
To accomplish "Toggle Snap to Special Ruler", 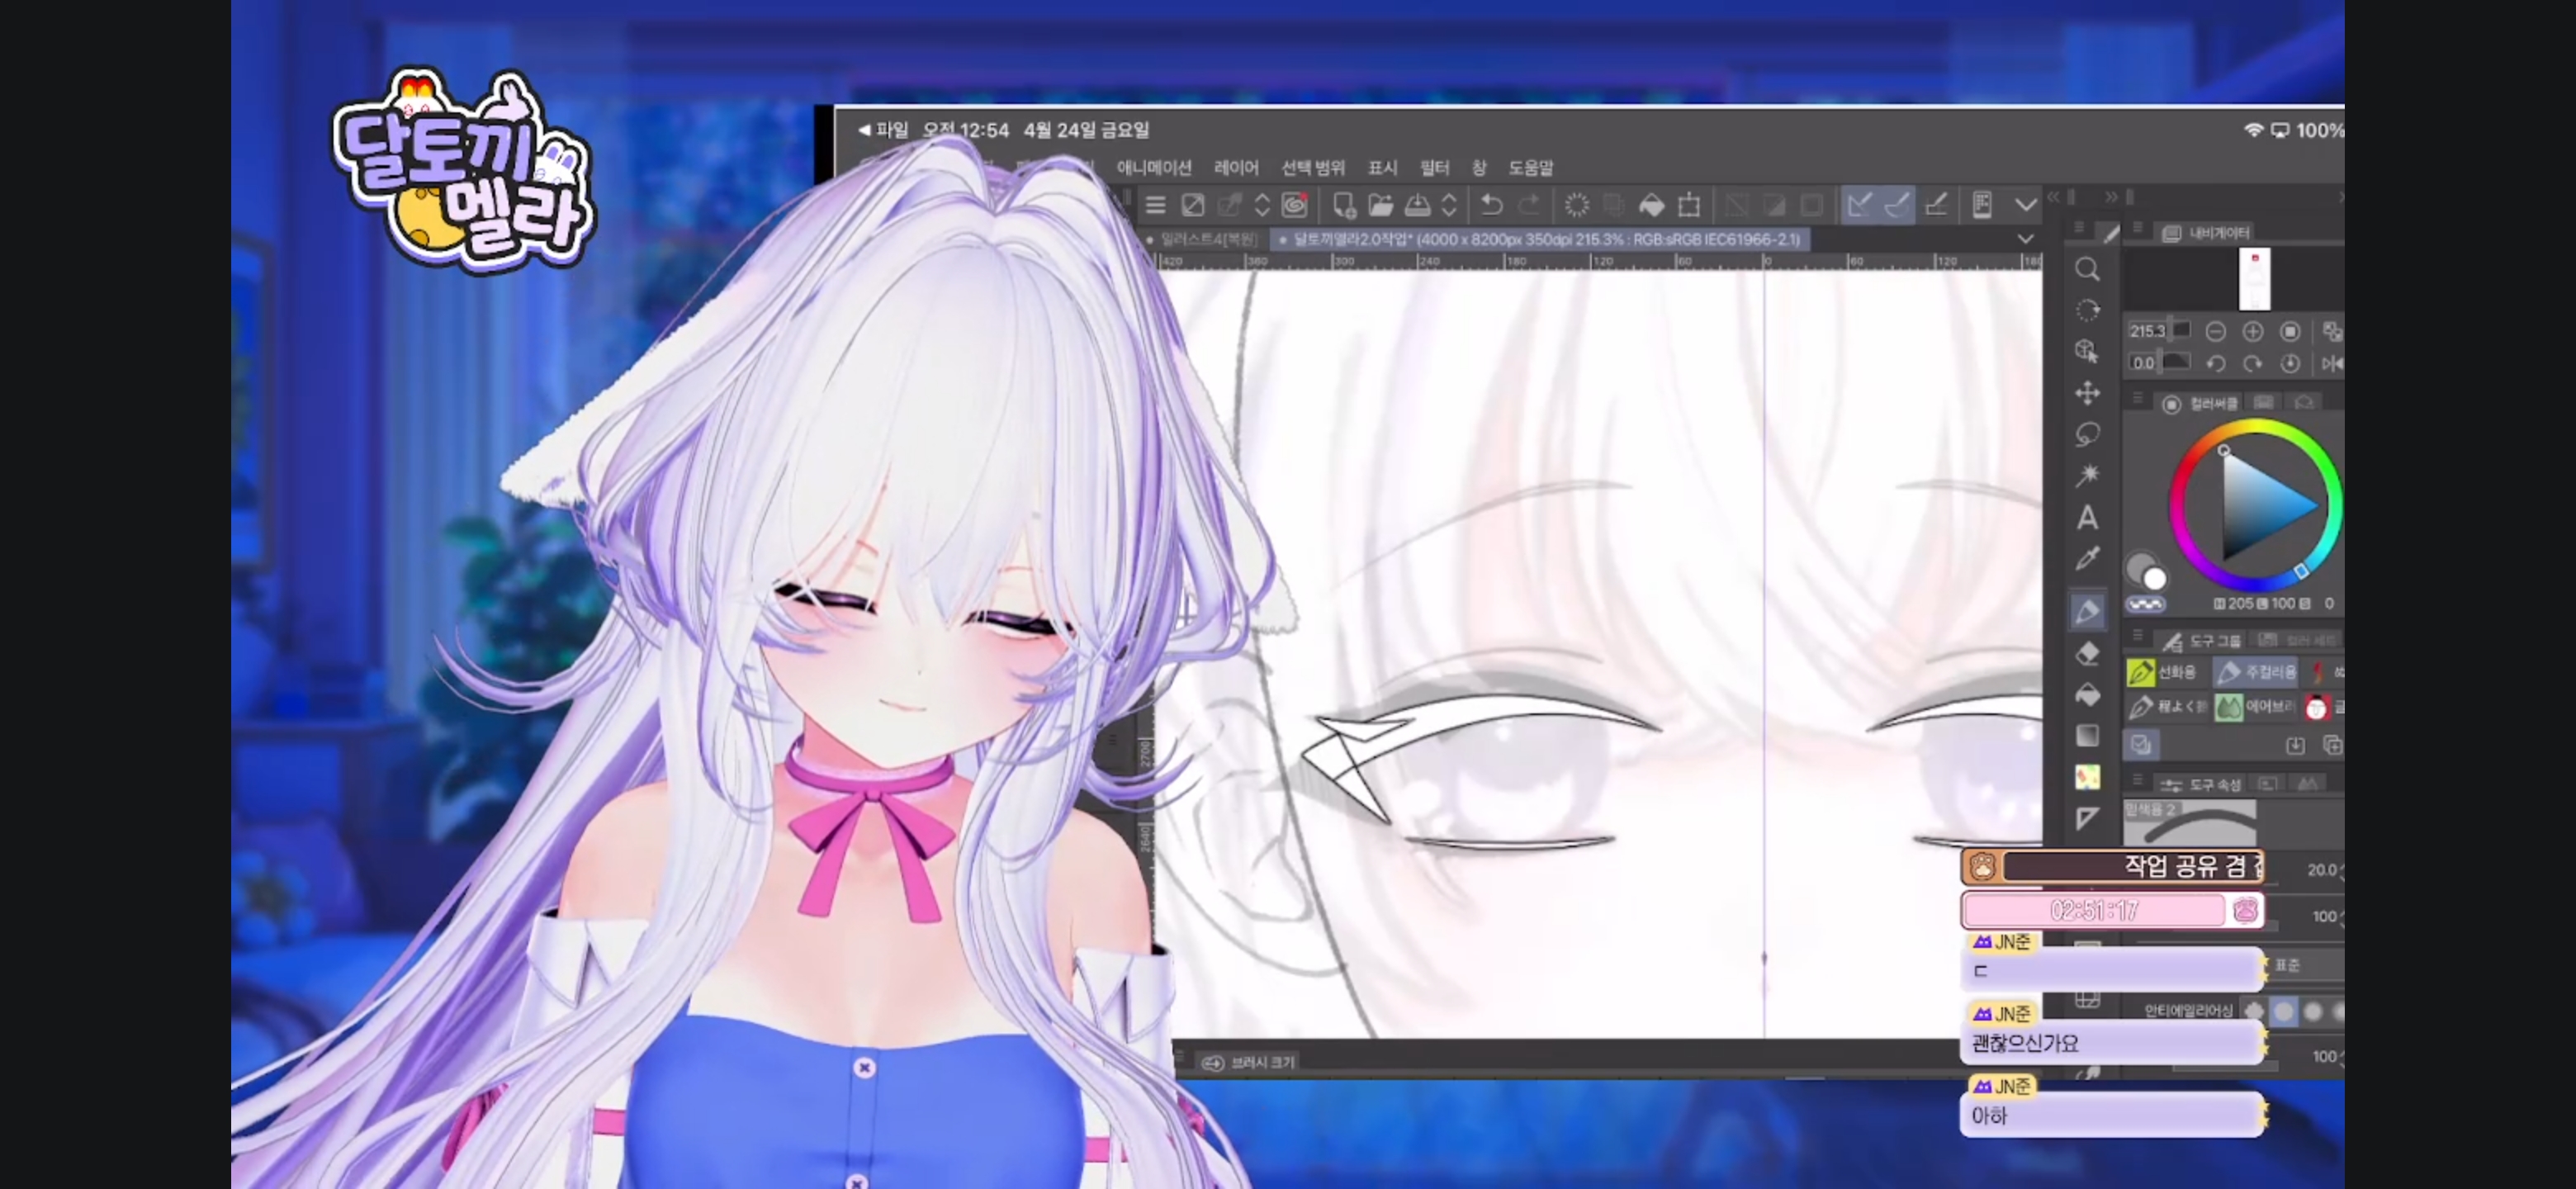I will (x=1897, y=205).
